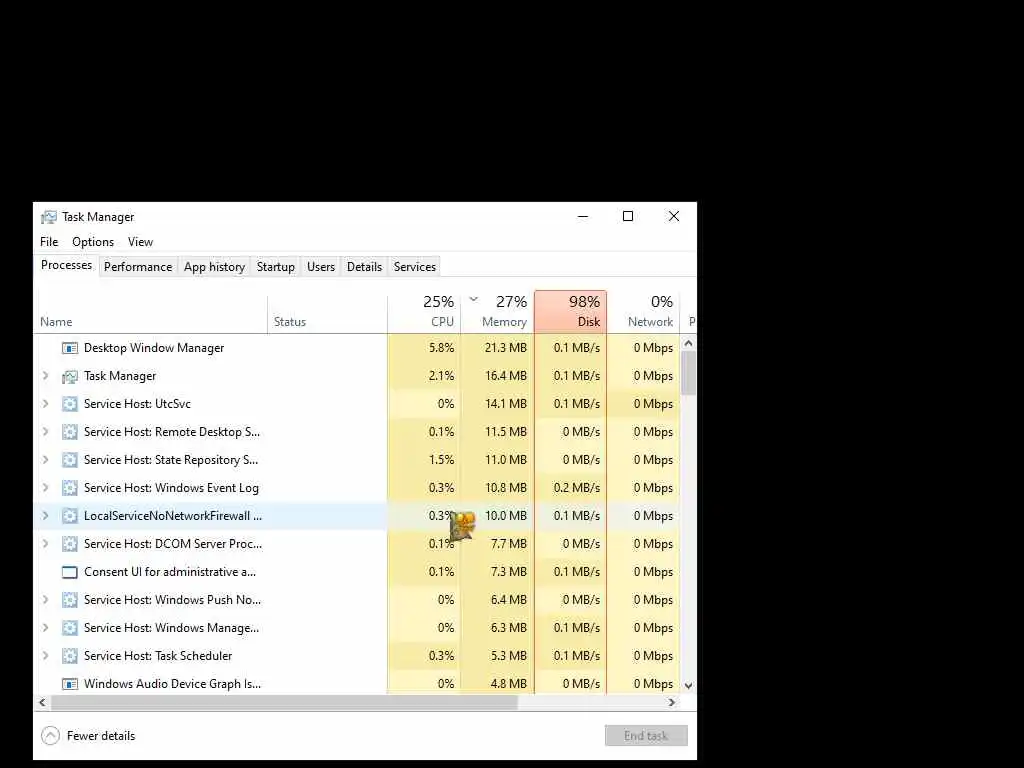The height and width of the screenshot is (768, 1024).
Task: Expand Service Host: Windows Event Log
Action: (45, 488)
